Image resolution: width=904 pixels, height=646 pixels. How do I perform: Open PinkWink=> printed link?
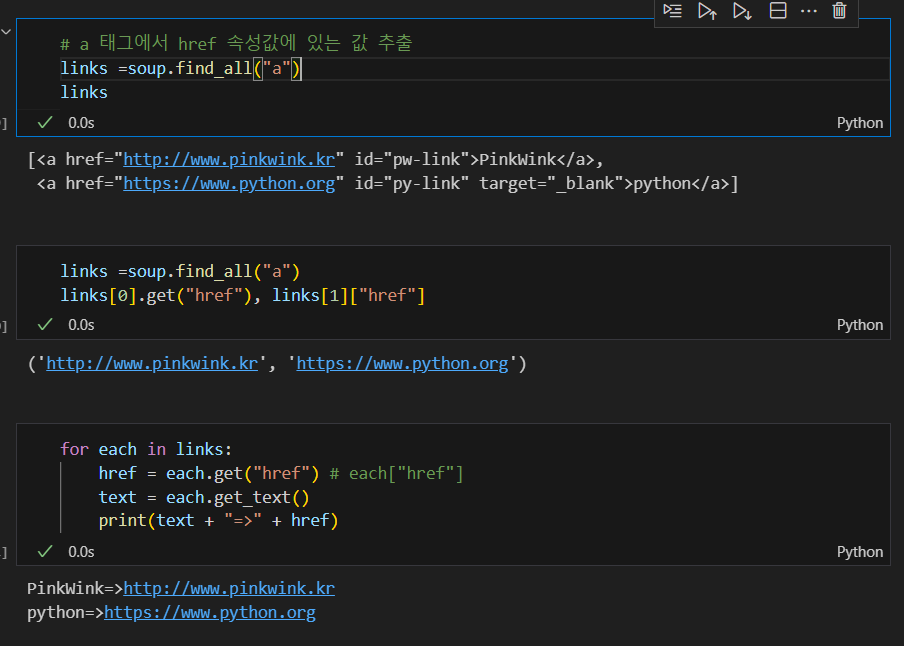229,588
